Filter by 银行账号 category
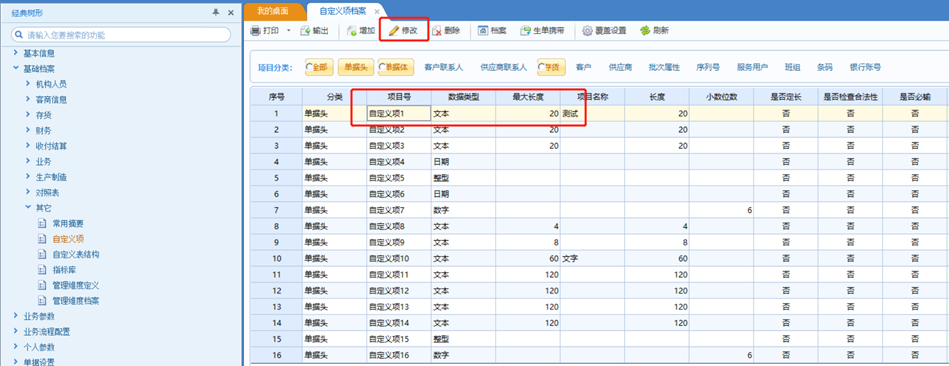 (865, 67)
